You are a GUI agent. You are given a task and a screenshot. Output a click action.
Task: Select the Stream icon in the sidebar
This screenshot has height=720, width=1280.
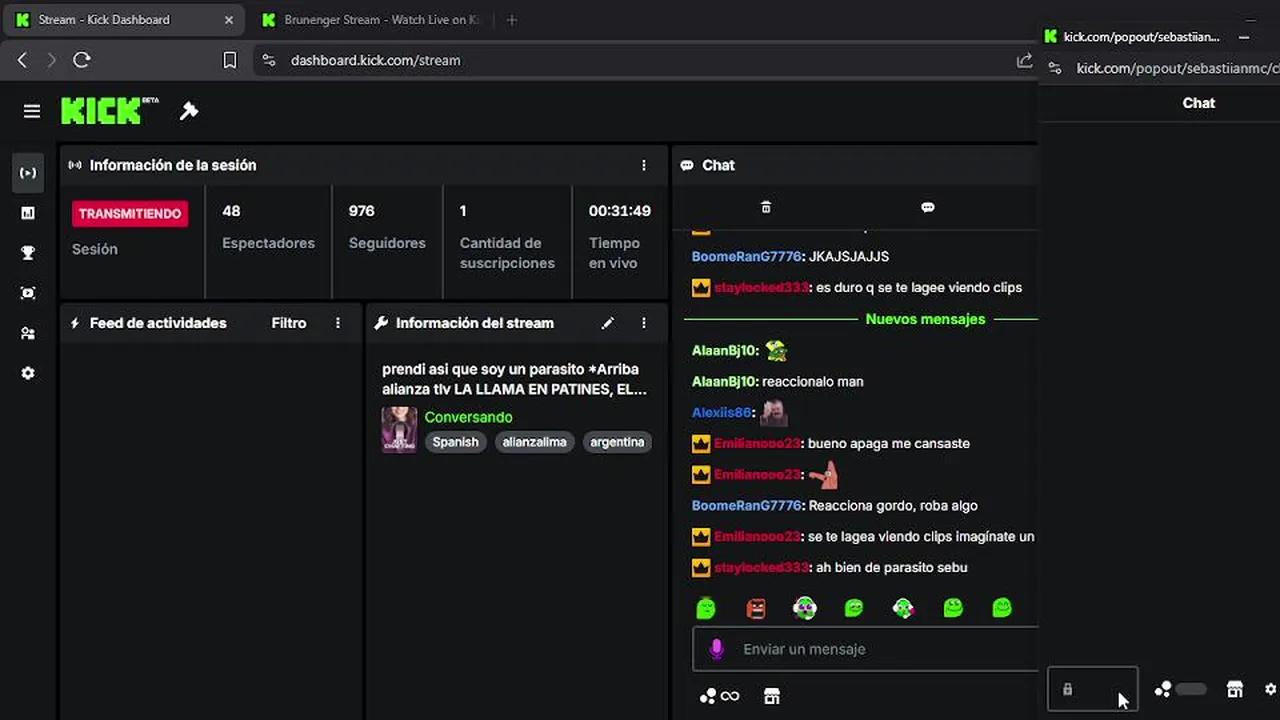tap(28, 173)
